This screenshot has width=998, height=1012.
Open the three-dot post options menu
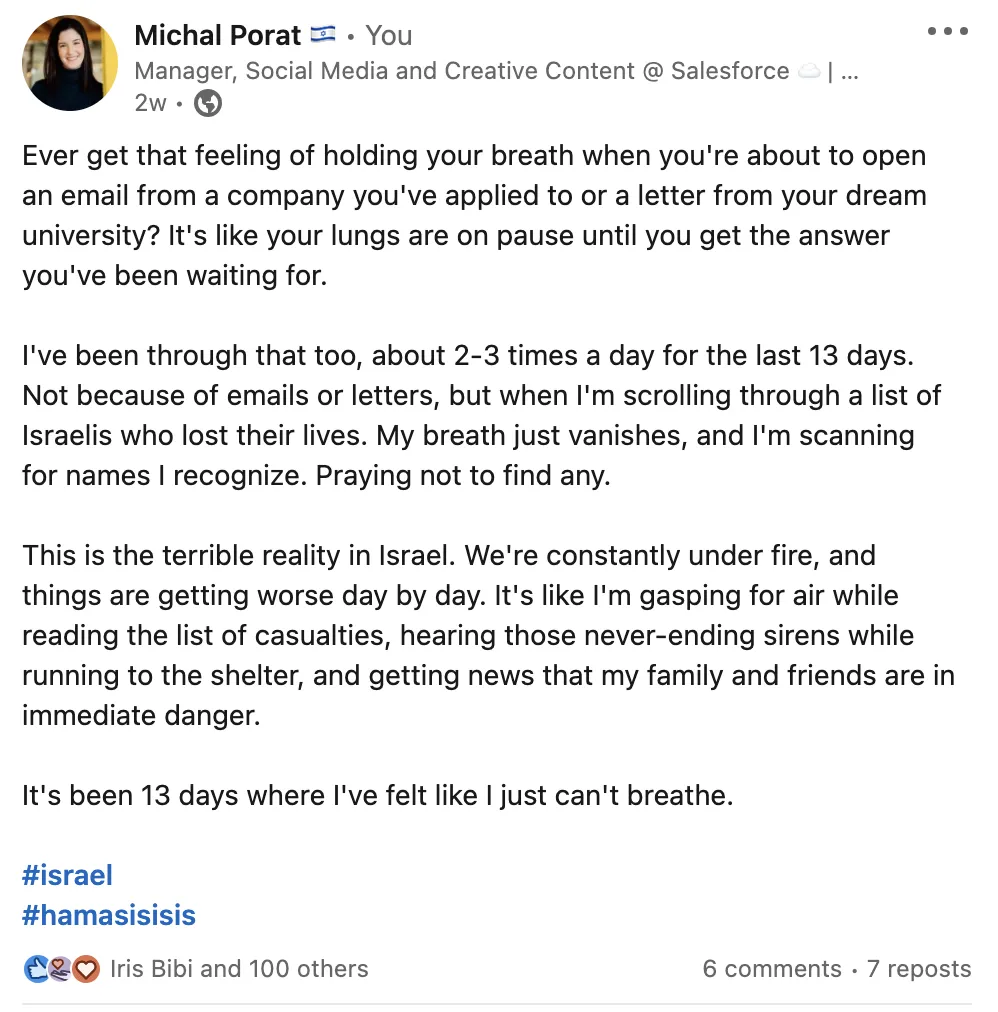(948, 31)
